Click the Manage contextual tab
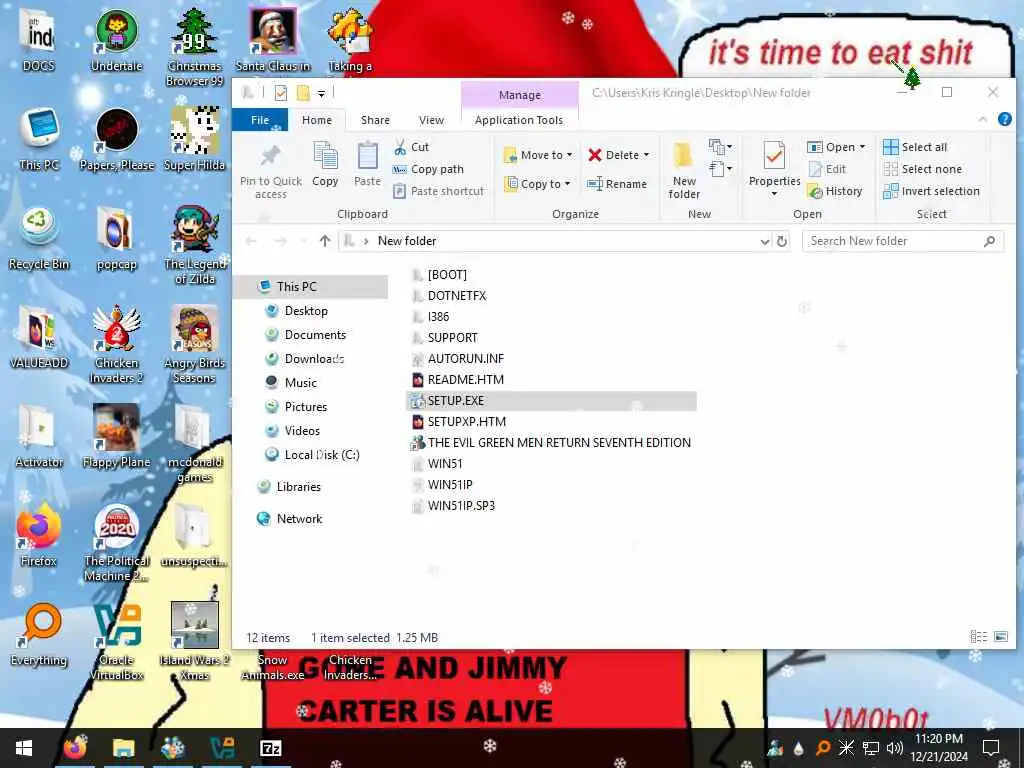 tap(520, 95)
